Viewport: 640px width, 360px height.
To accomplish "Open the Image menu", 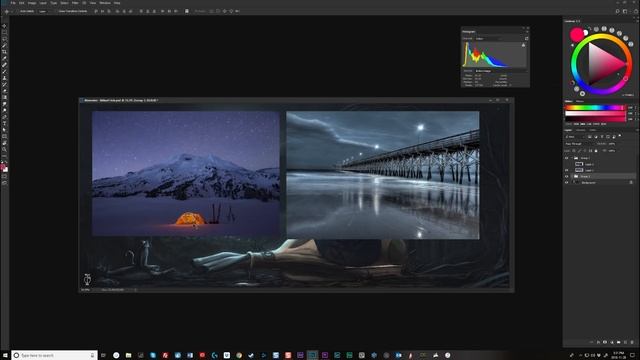I will [x=32, y=3].
